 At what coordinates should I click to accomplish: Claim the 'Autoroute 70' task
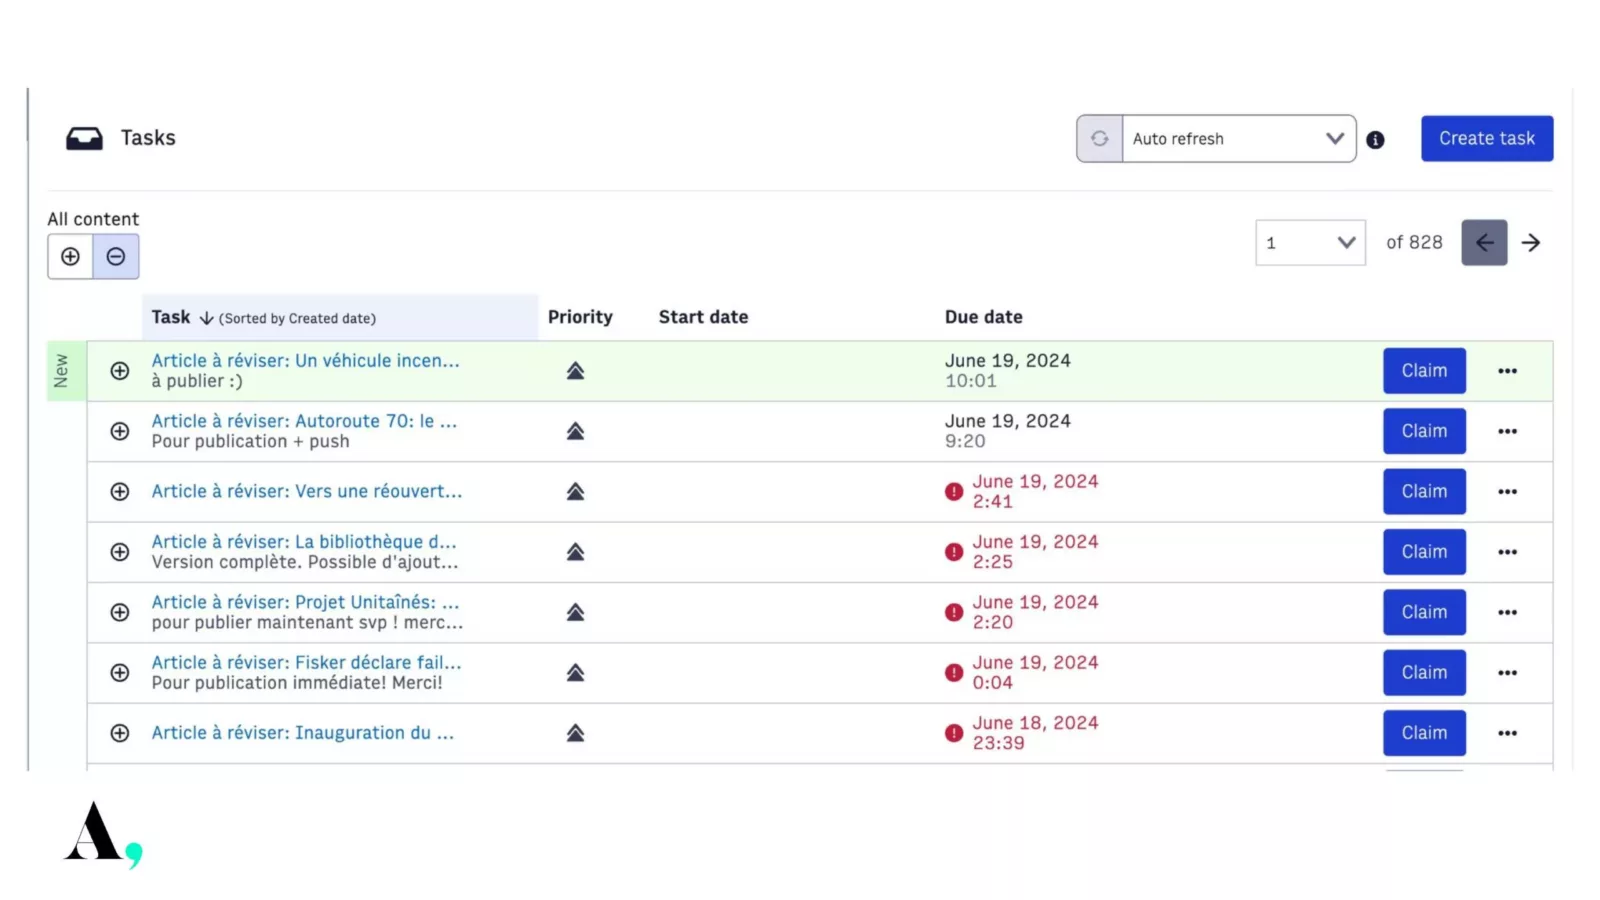click(x=1424, y=431)
